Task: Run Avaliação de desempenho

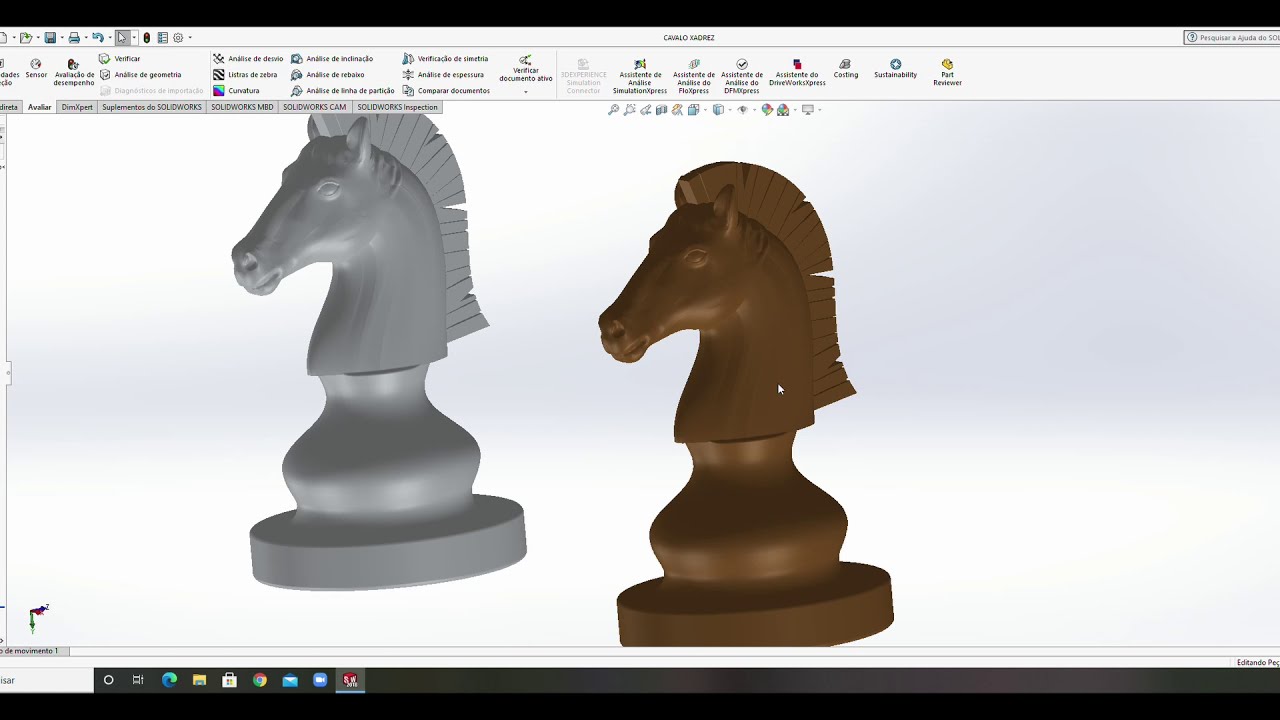Action: 74,71
